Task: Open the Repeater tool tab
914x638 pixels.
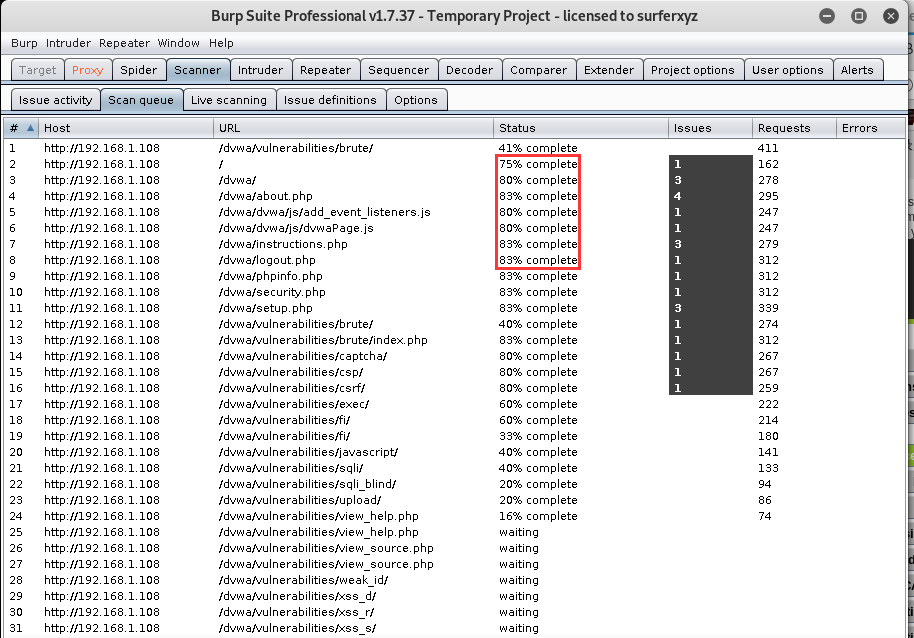Action: 325,70
